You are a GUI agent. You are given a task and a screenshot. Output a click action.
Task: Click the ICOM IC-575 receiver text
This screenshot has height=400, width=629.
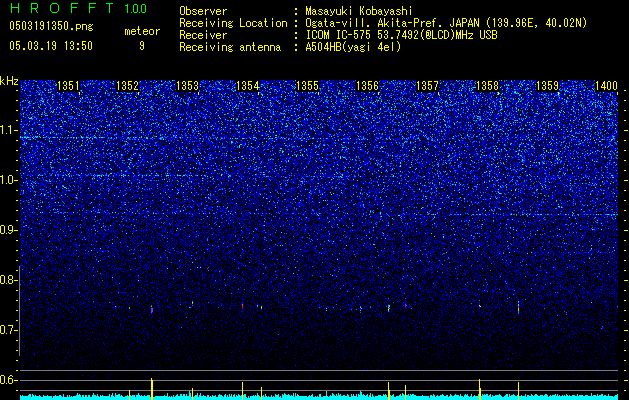click(x=401, y=35)
